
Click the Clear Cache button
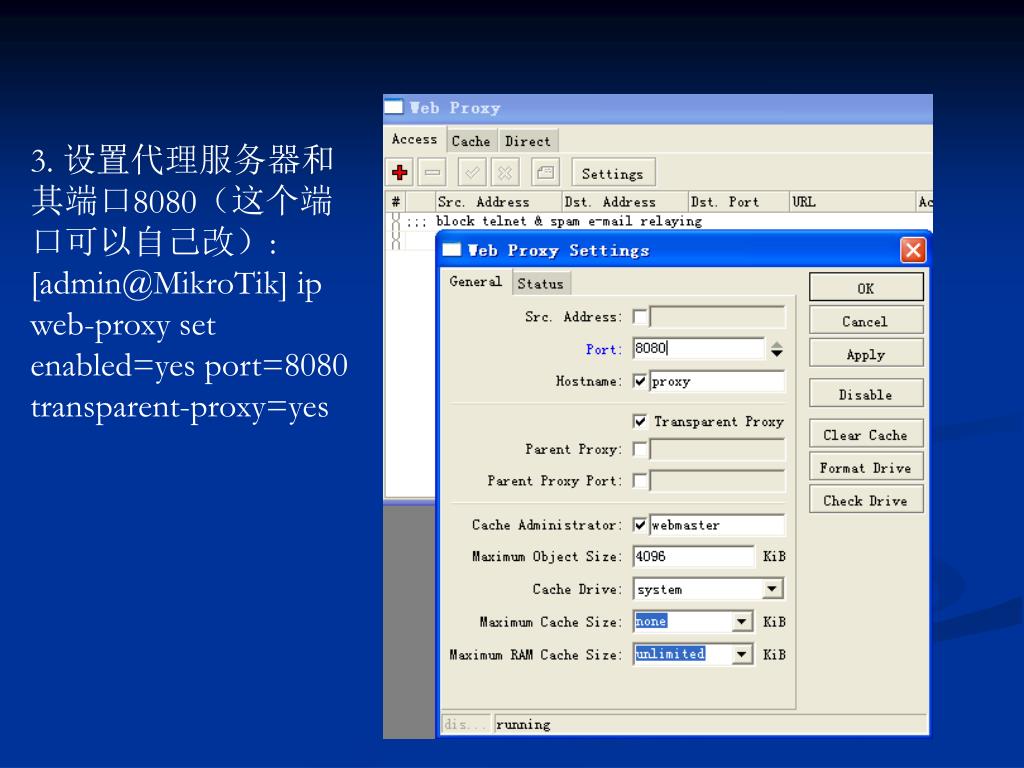point(866,435)
